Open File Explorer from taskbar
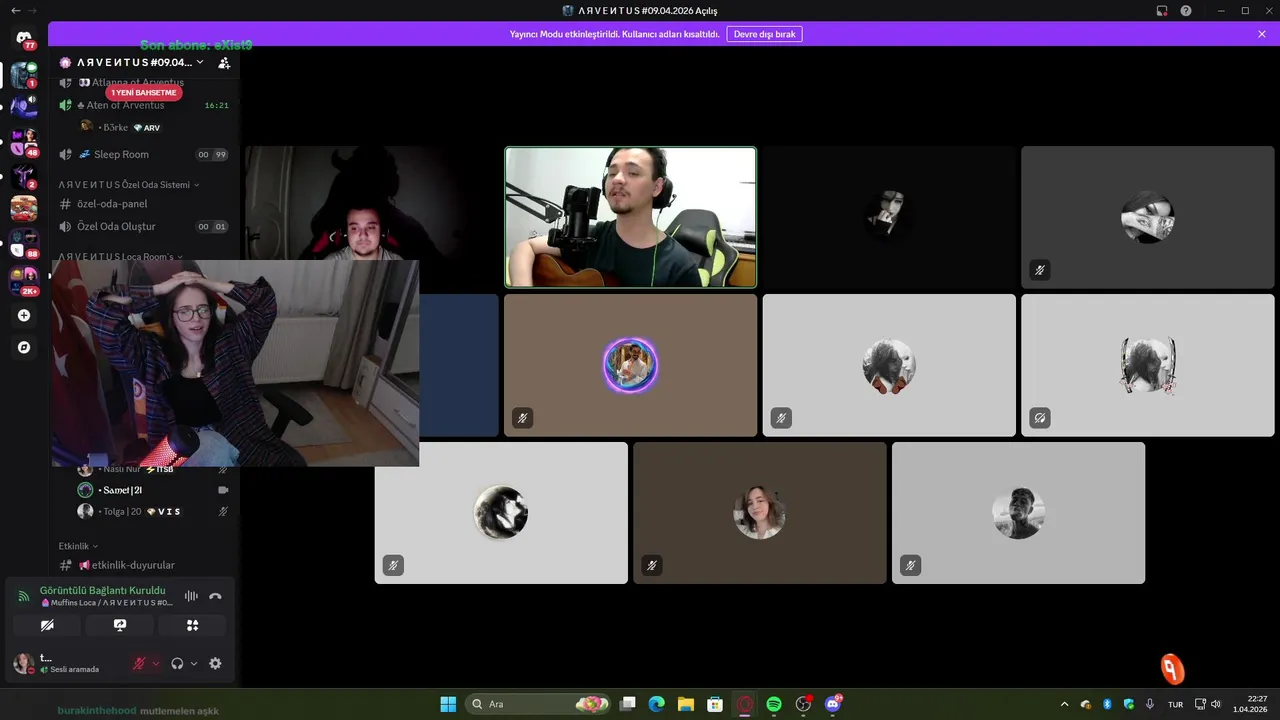The image size is (1280, 720). [x=686, y=704]
